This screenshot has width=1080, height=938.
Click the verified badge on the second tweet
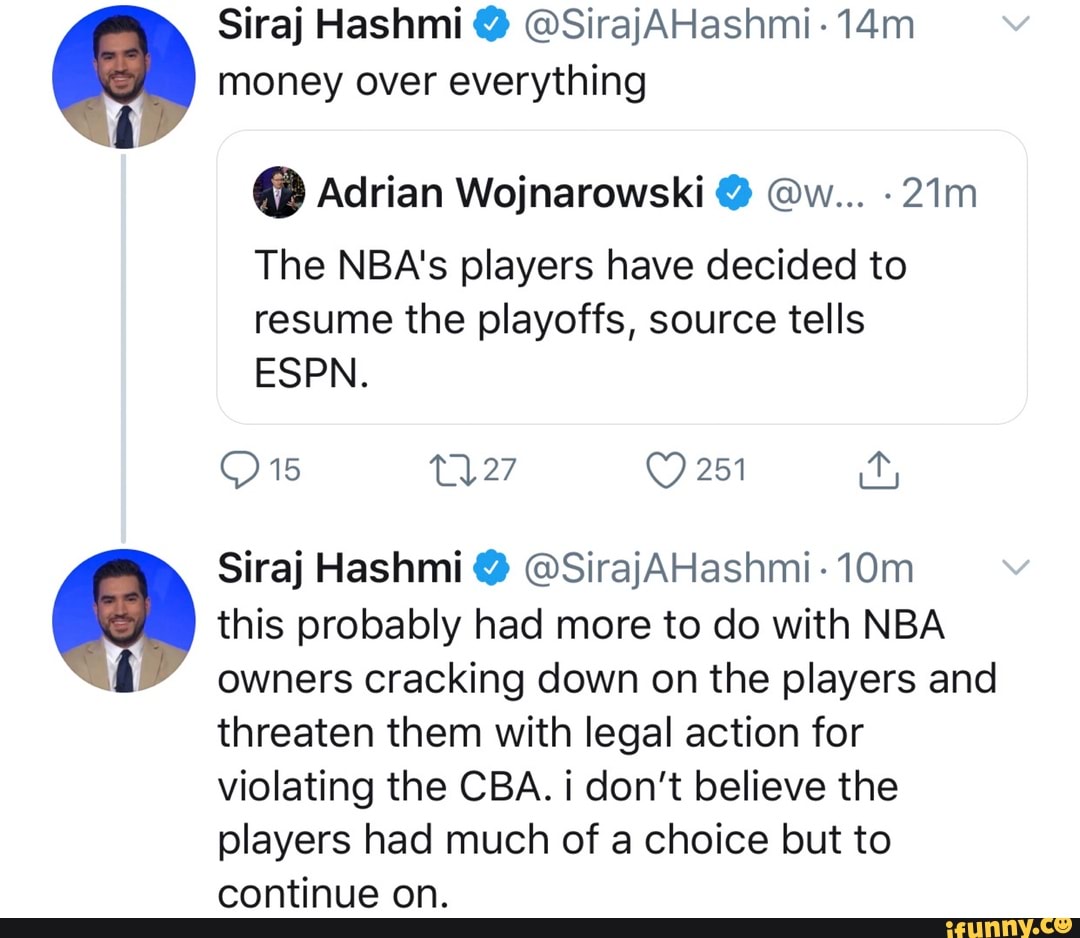[492, 567]
